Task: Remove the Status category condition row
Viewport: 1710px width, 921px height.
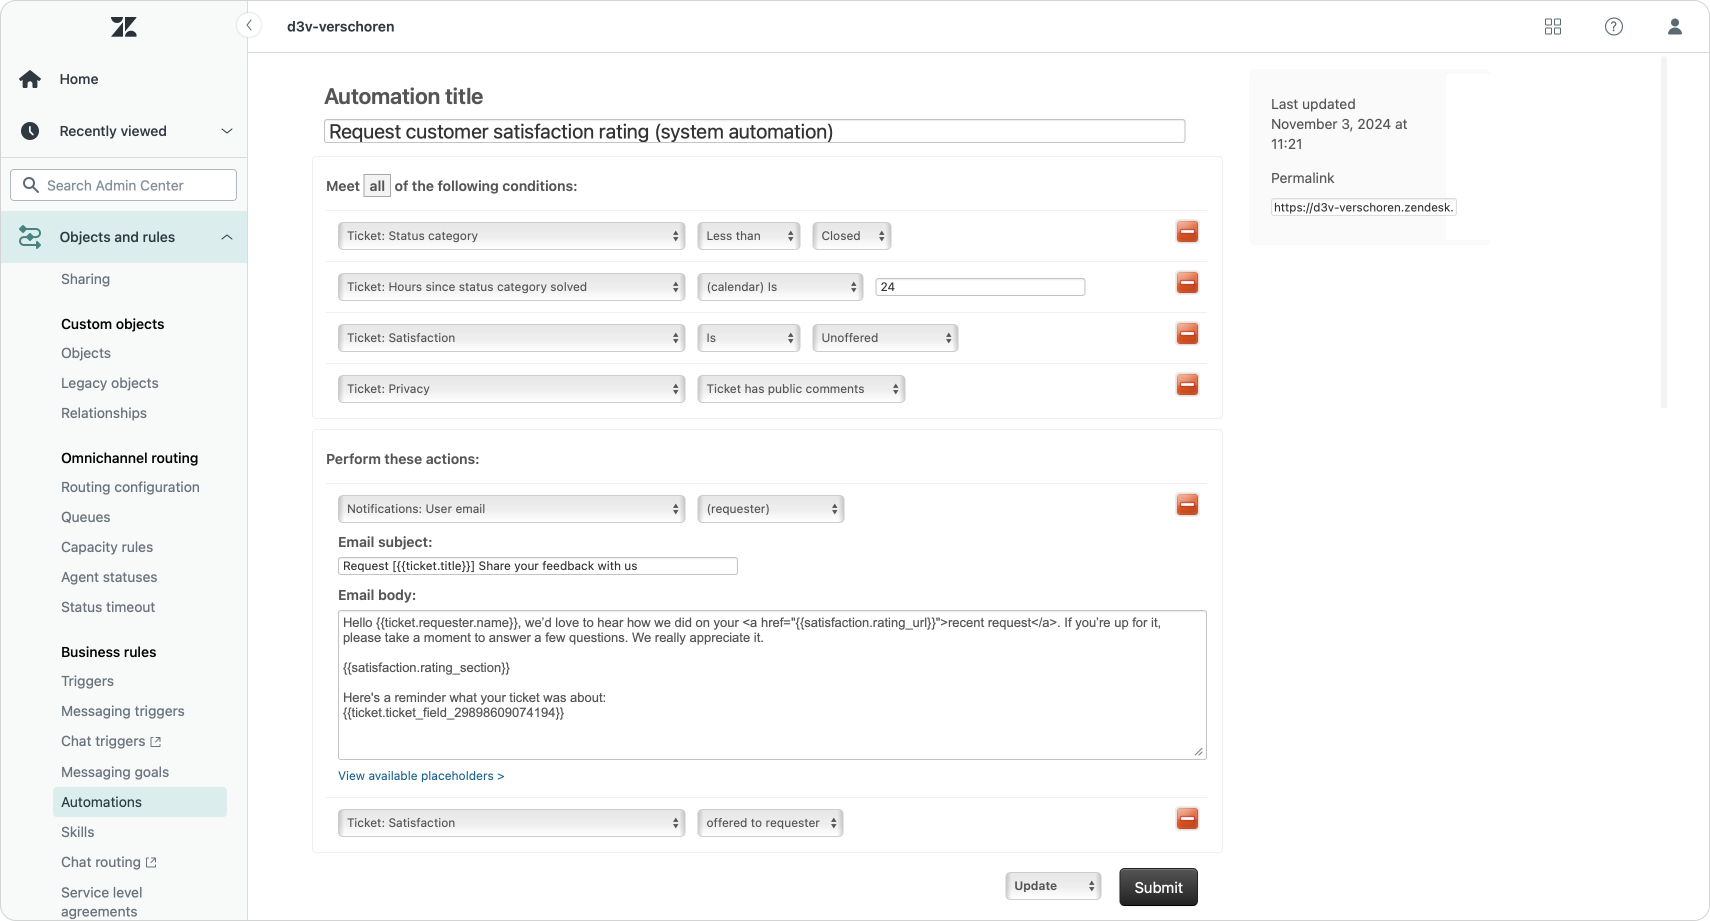Action: 1187,233
